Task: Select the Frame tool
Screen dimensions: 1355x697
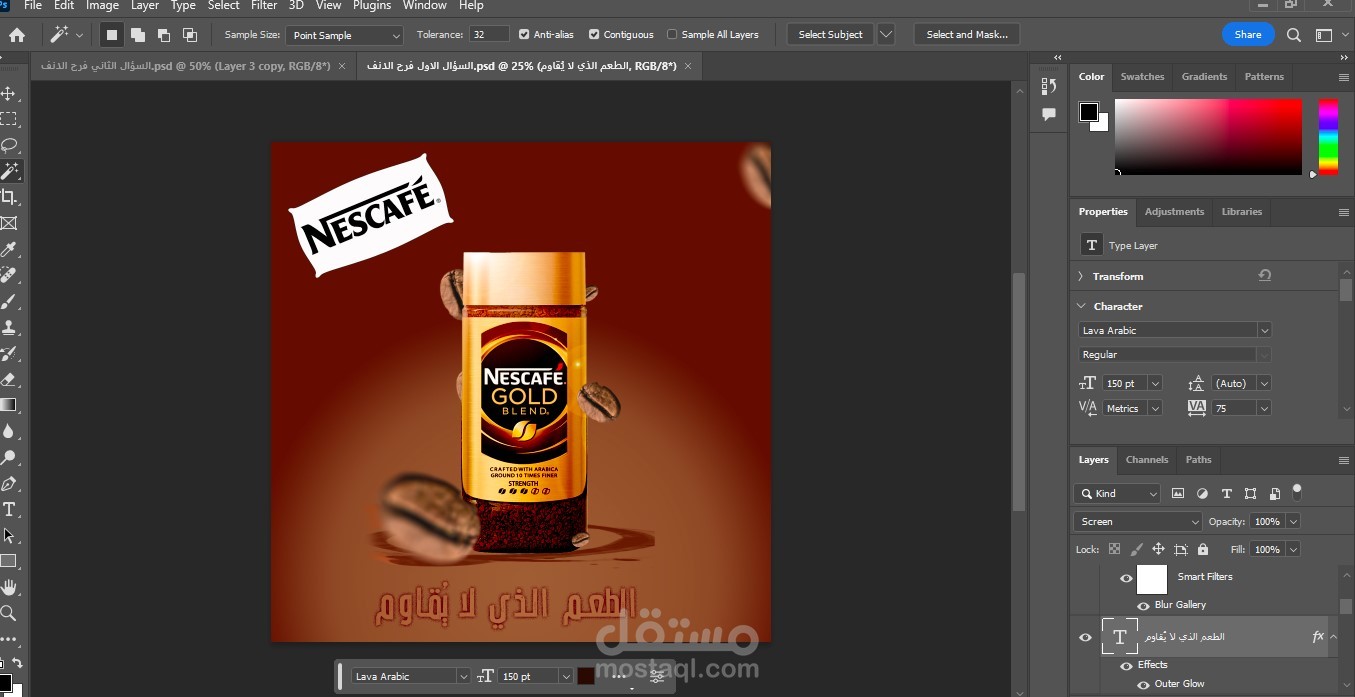Action: tap(9, 223)
